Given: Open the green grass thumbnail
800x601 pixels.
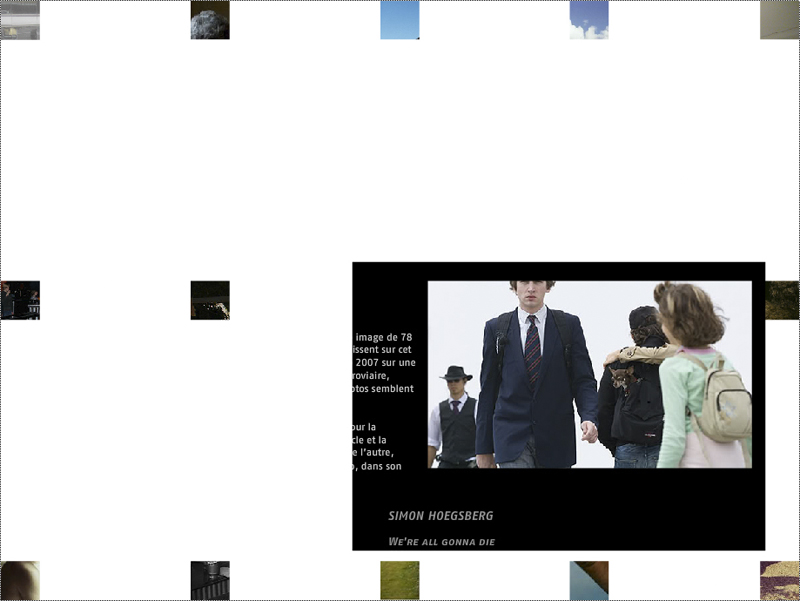Looking at the screenshot, I should [x=400, y=581].
